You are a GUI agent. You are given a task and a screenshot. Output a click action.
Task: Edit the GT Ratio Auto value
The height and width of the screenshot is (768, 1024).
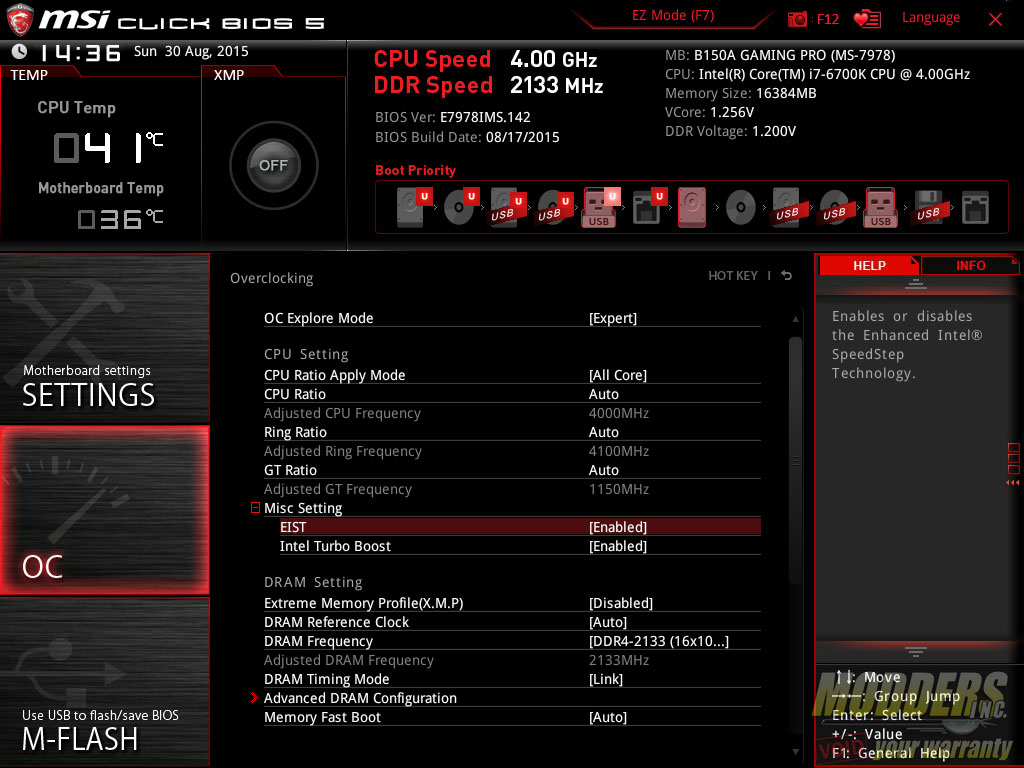(603, 470)
